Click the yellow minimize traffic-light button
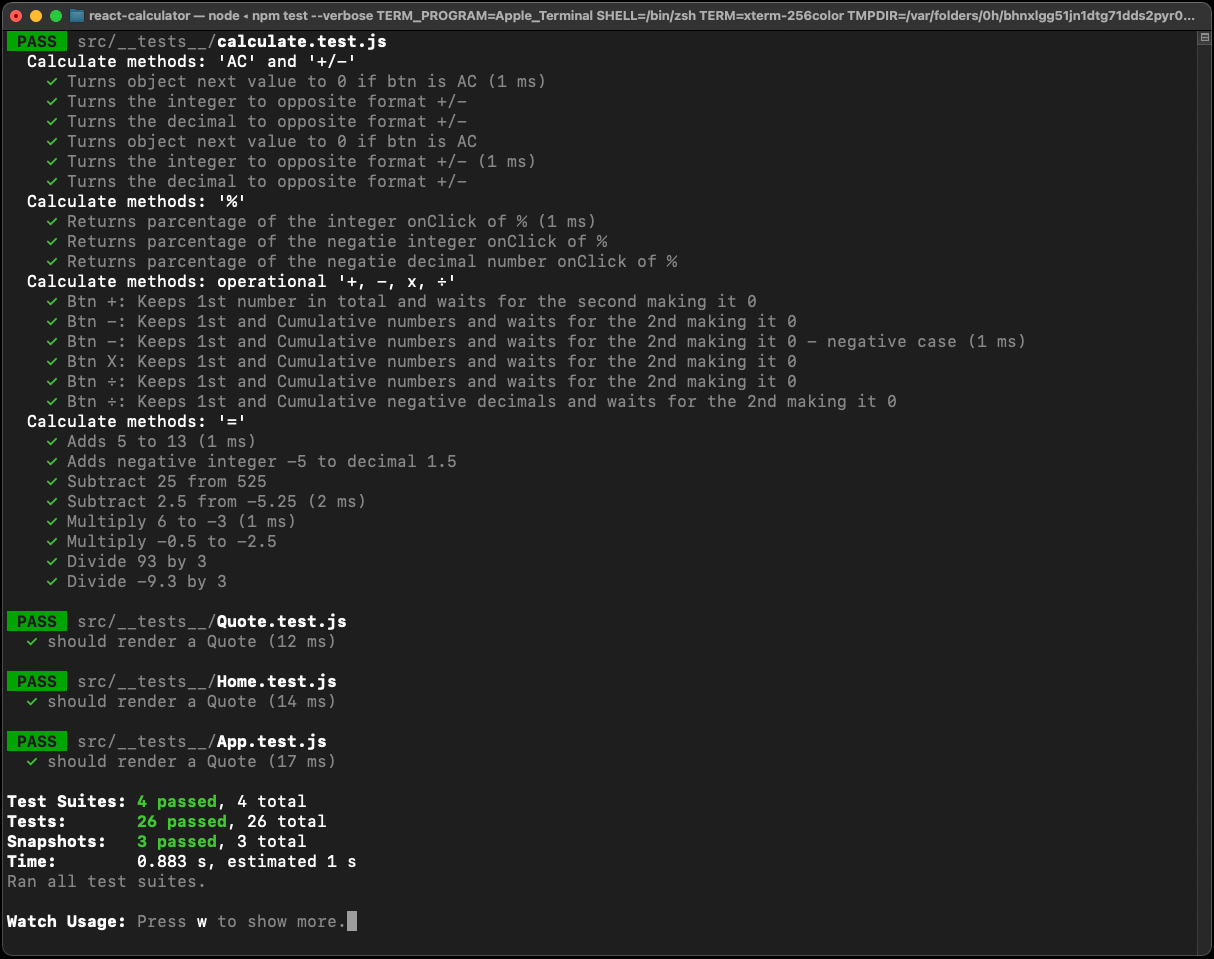This screenshot has height=959, width=1214. tap(36, 15)
